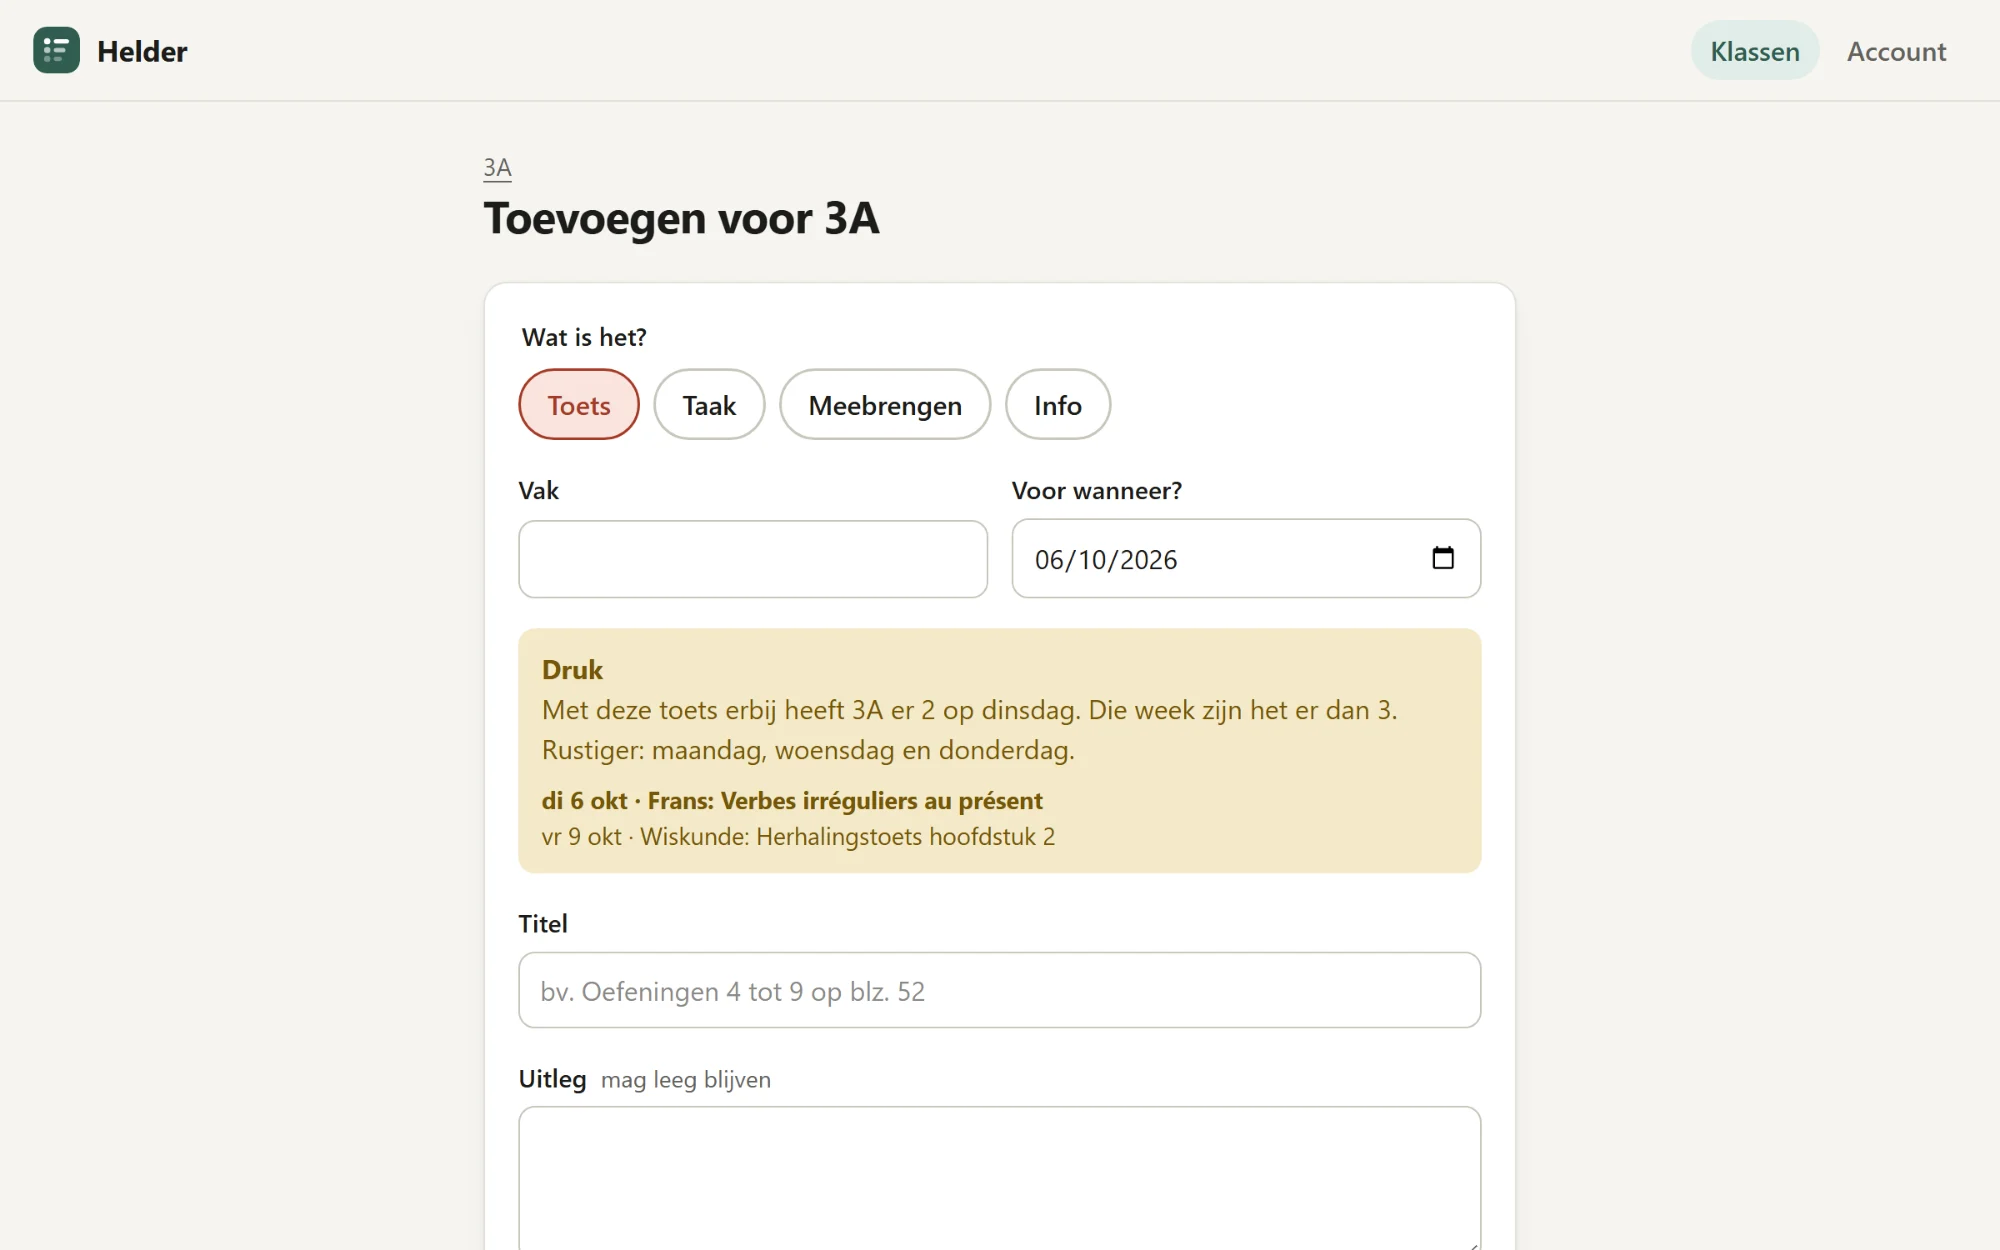
Task: Select the Toets type option
Action: 579,405
